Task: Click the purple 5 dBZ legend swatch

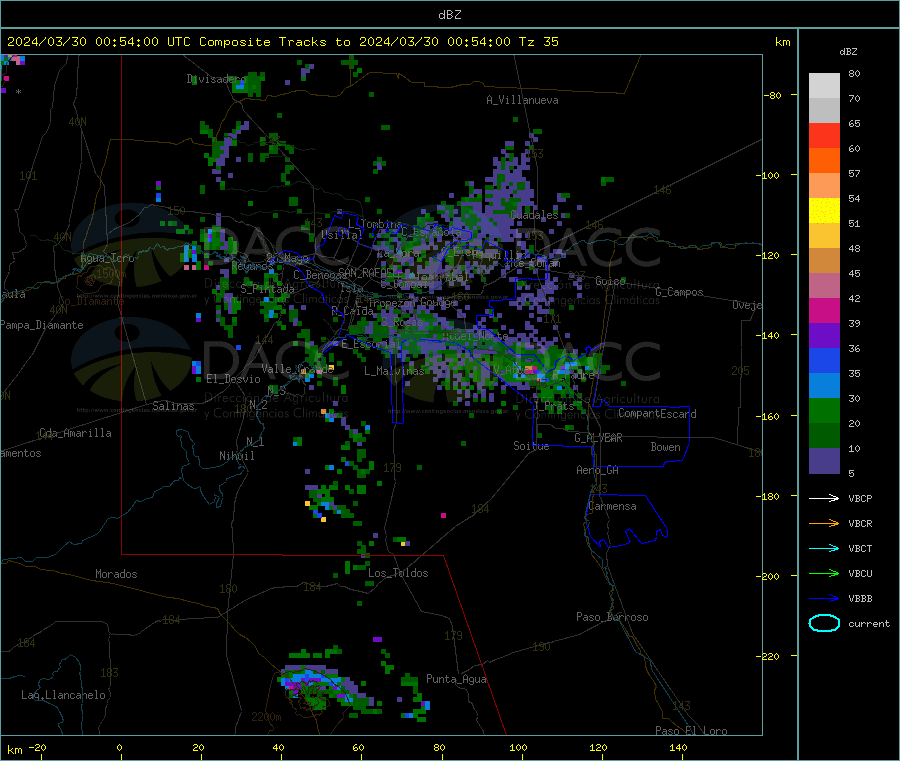Action: click(824, 461)
